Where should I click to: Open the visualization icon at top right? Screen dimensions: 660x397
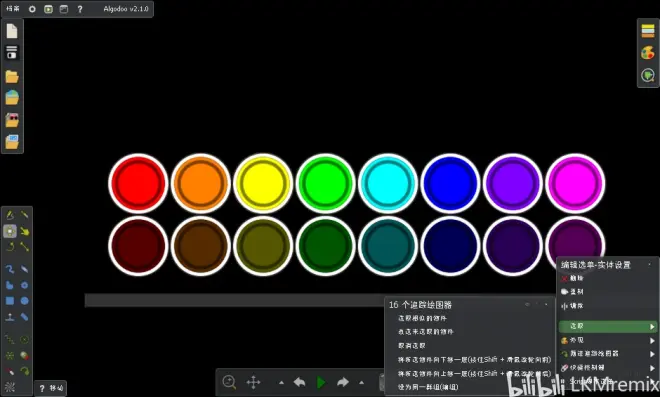point(648,75)
